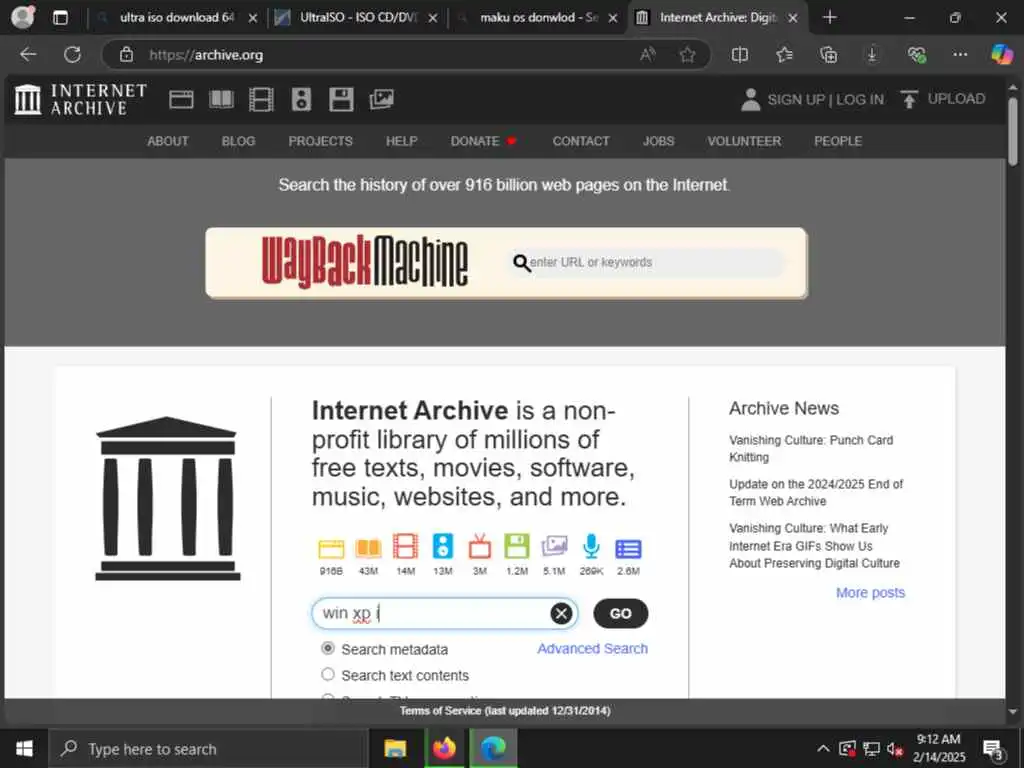Image resolution: width=1024 pixels, height=768 pixels.
Task: Select Search text contents radio button
Action: click(x=328, y=674)
